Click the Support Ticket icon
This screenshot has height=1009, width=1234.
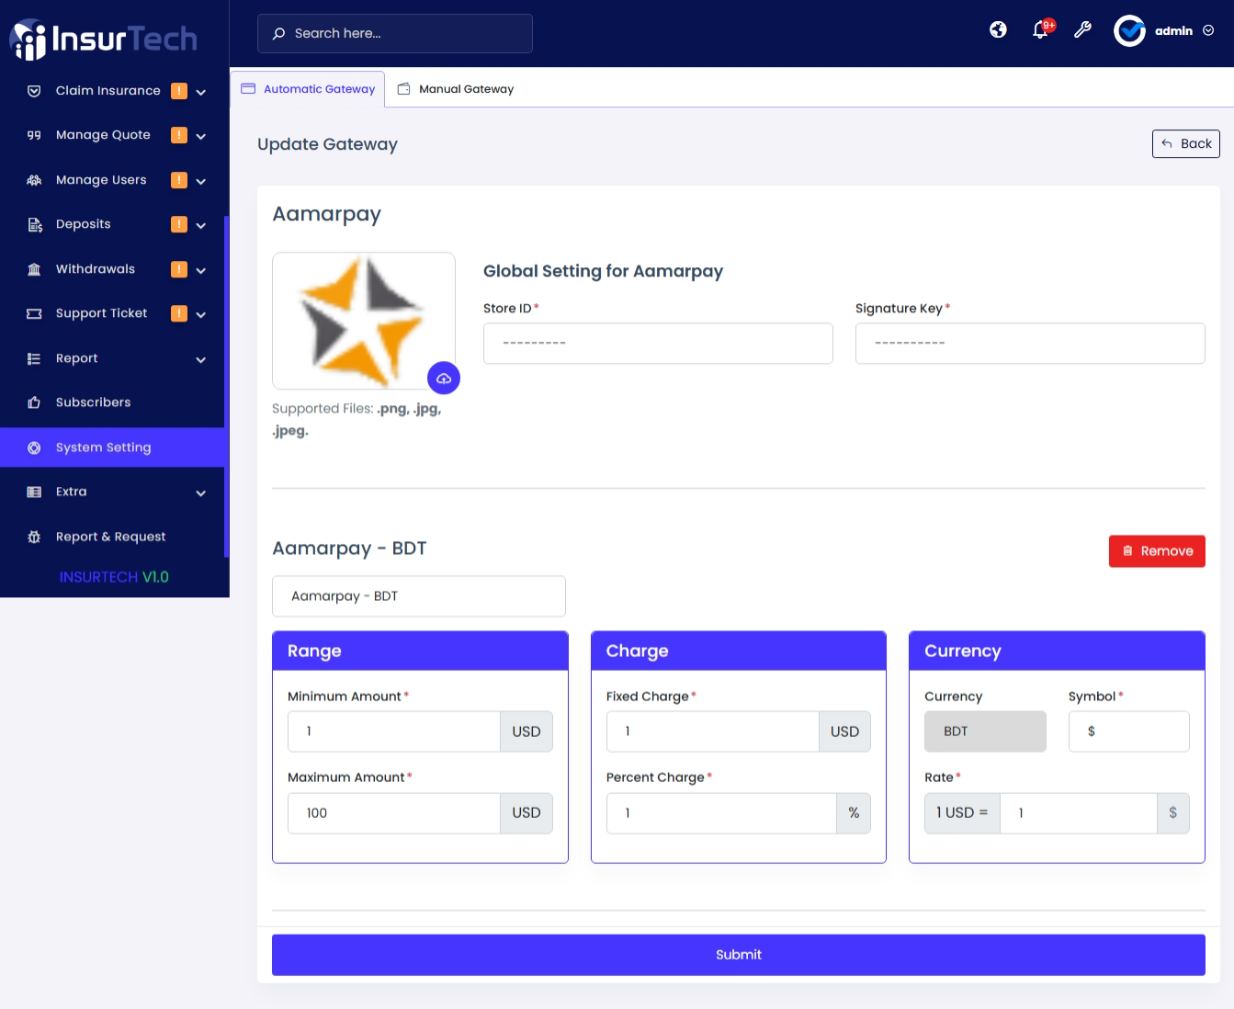point(34,314)
